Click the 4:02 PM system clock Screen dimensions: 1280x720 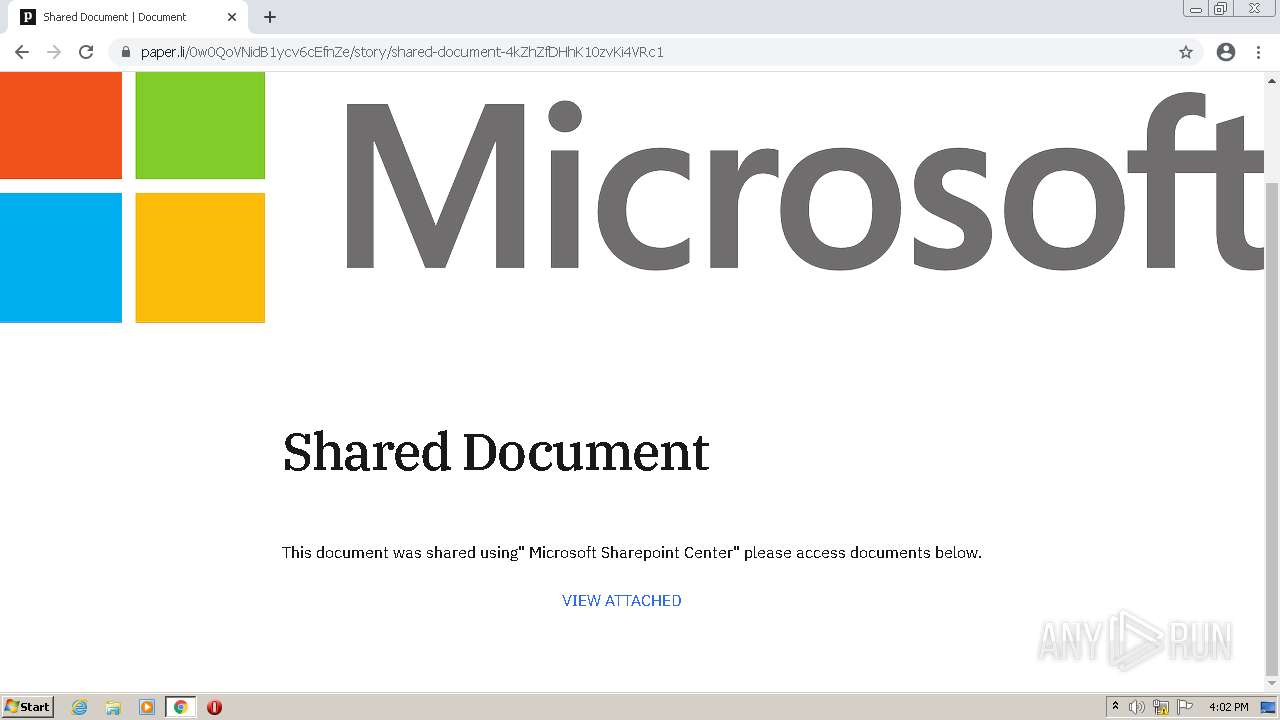[1228, 707]
